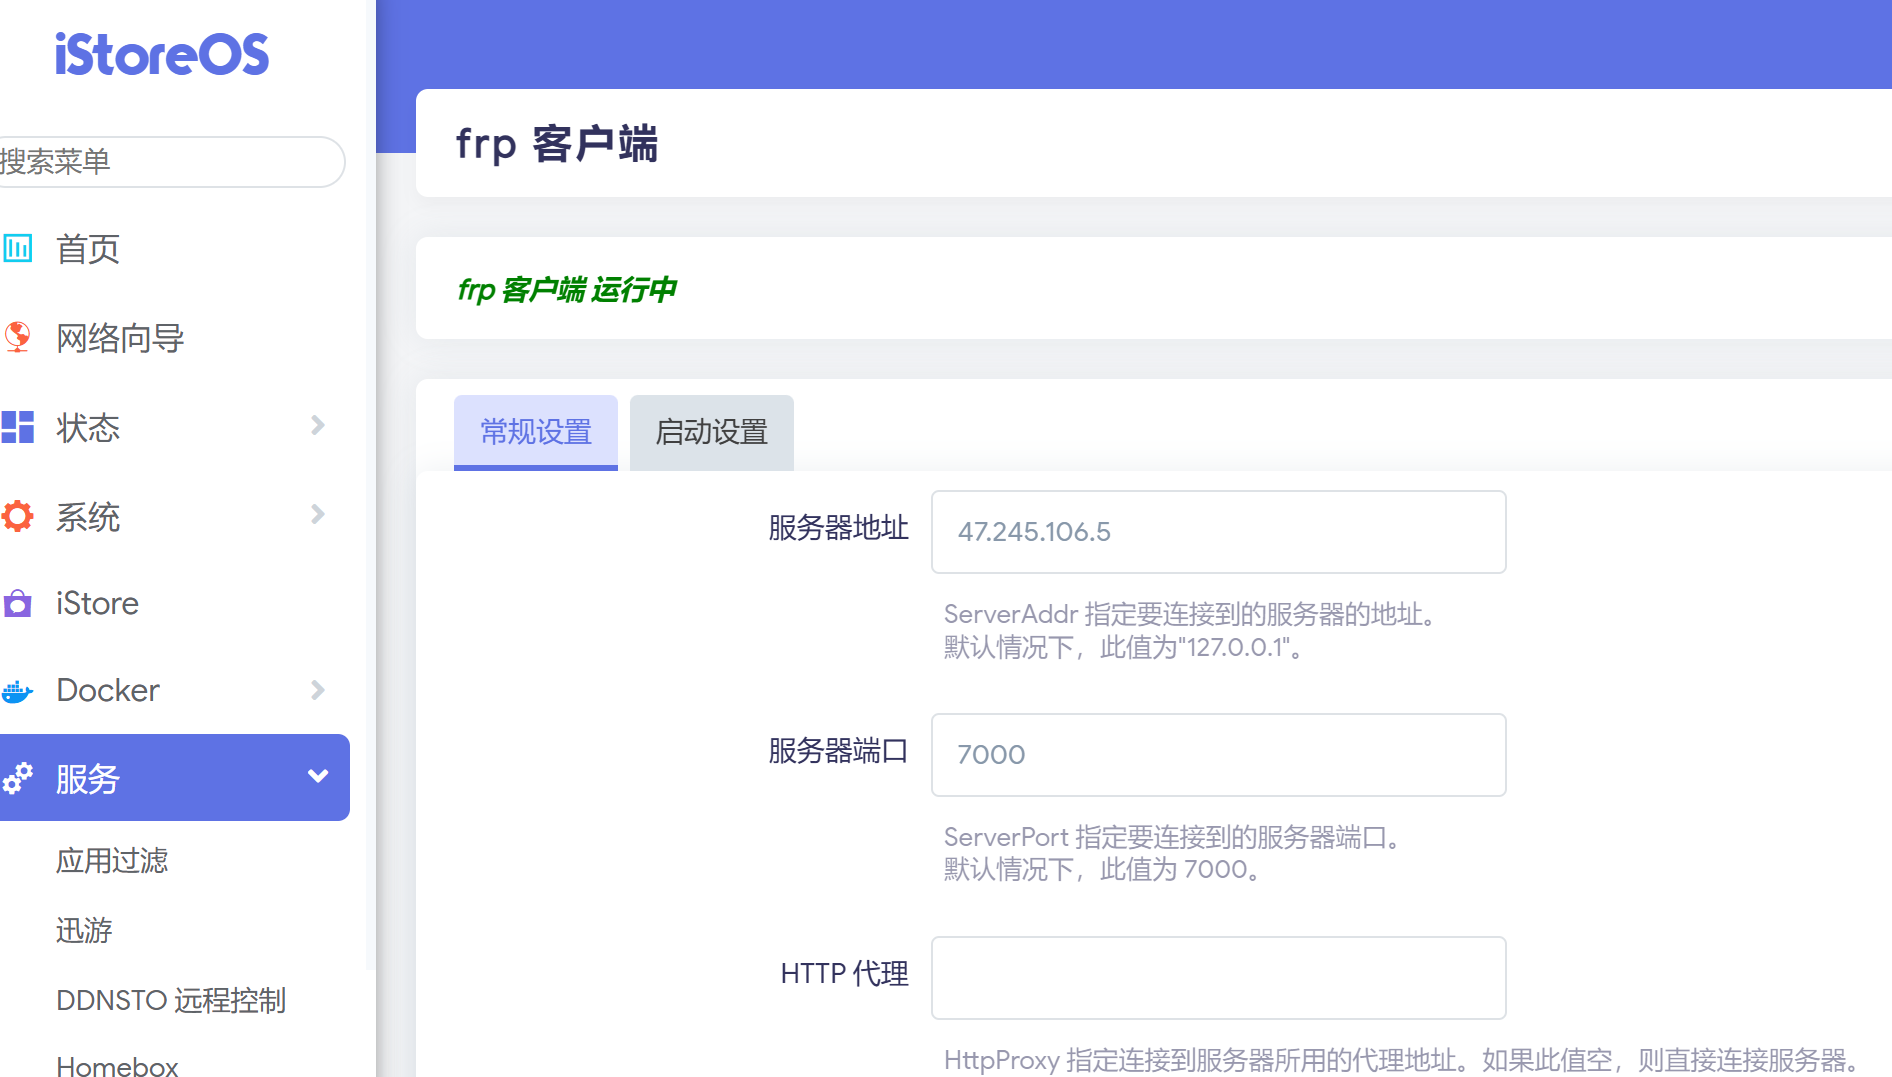
Task: Click the 网络向导 globe icon
Action: click(17, 337)
